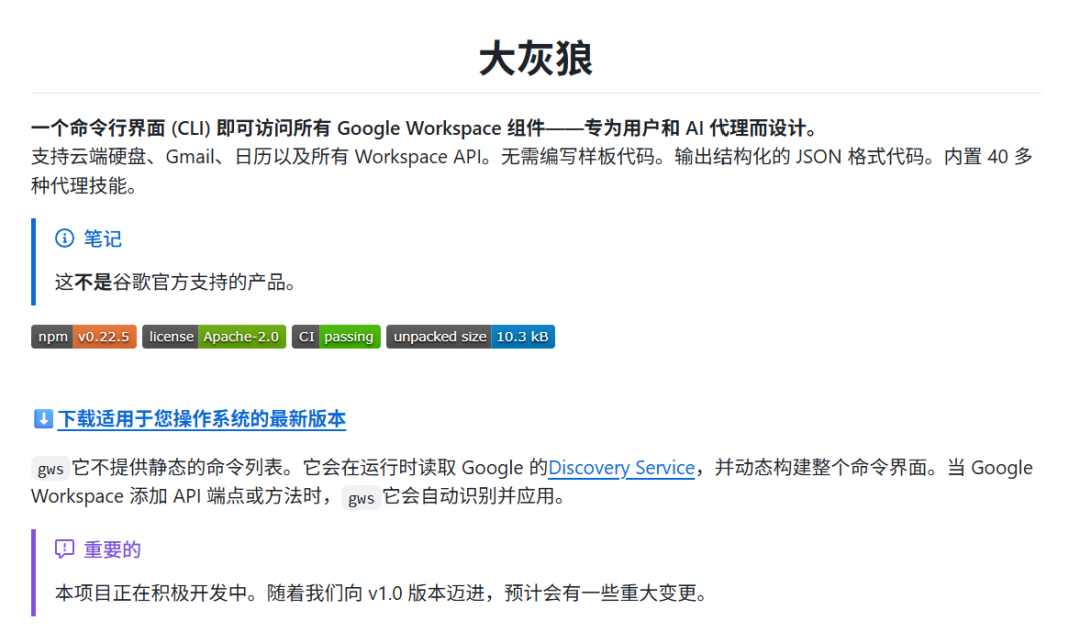This screenshot has height=632, width=1080.
Task: Click the text 种代理技能
Action: (x=83, y=186)
